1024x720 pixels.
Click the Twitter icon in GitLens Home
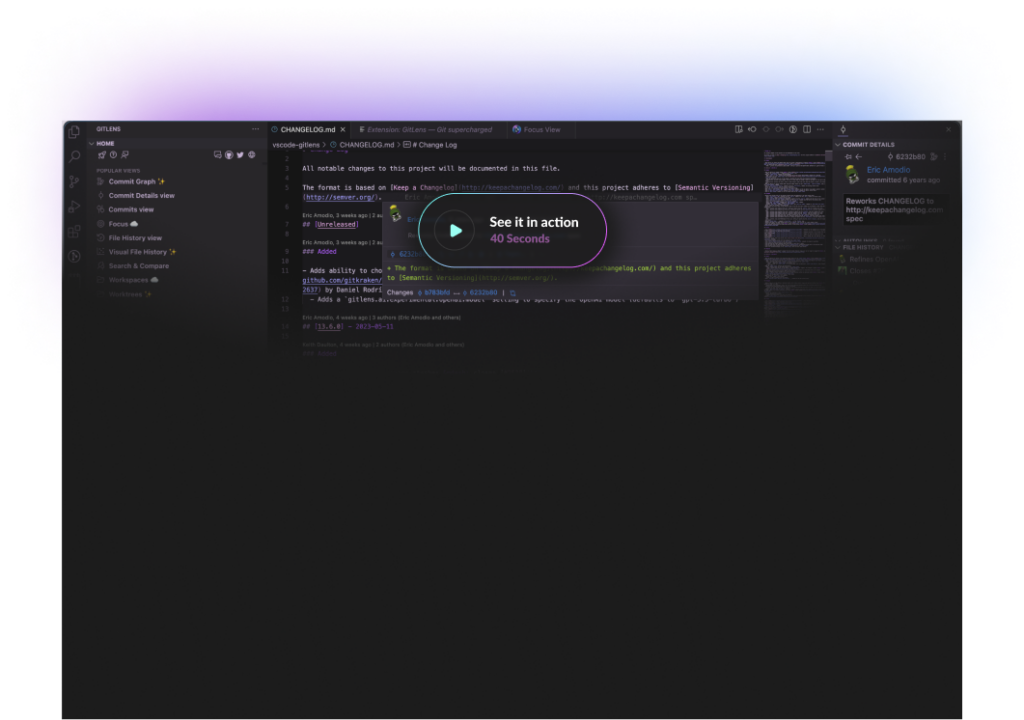pos(240,155)
